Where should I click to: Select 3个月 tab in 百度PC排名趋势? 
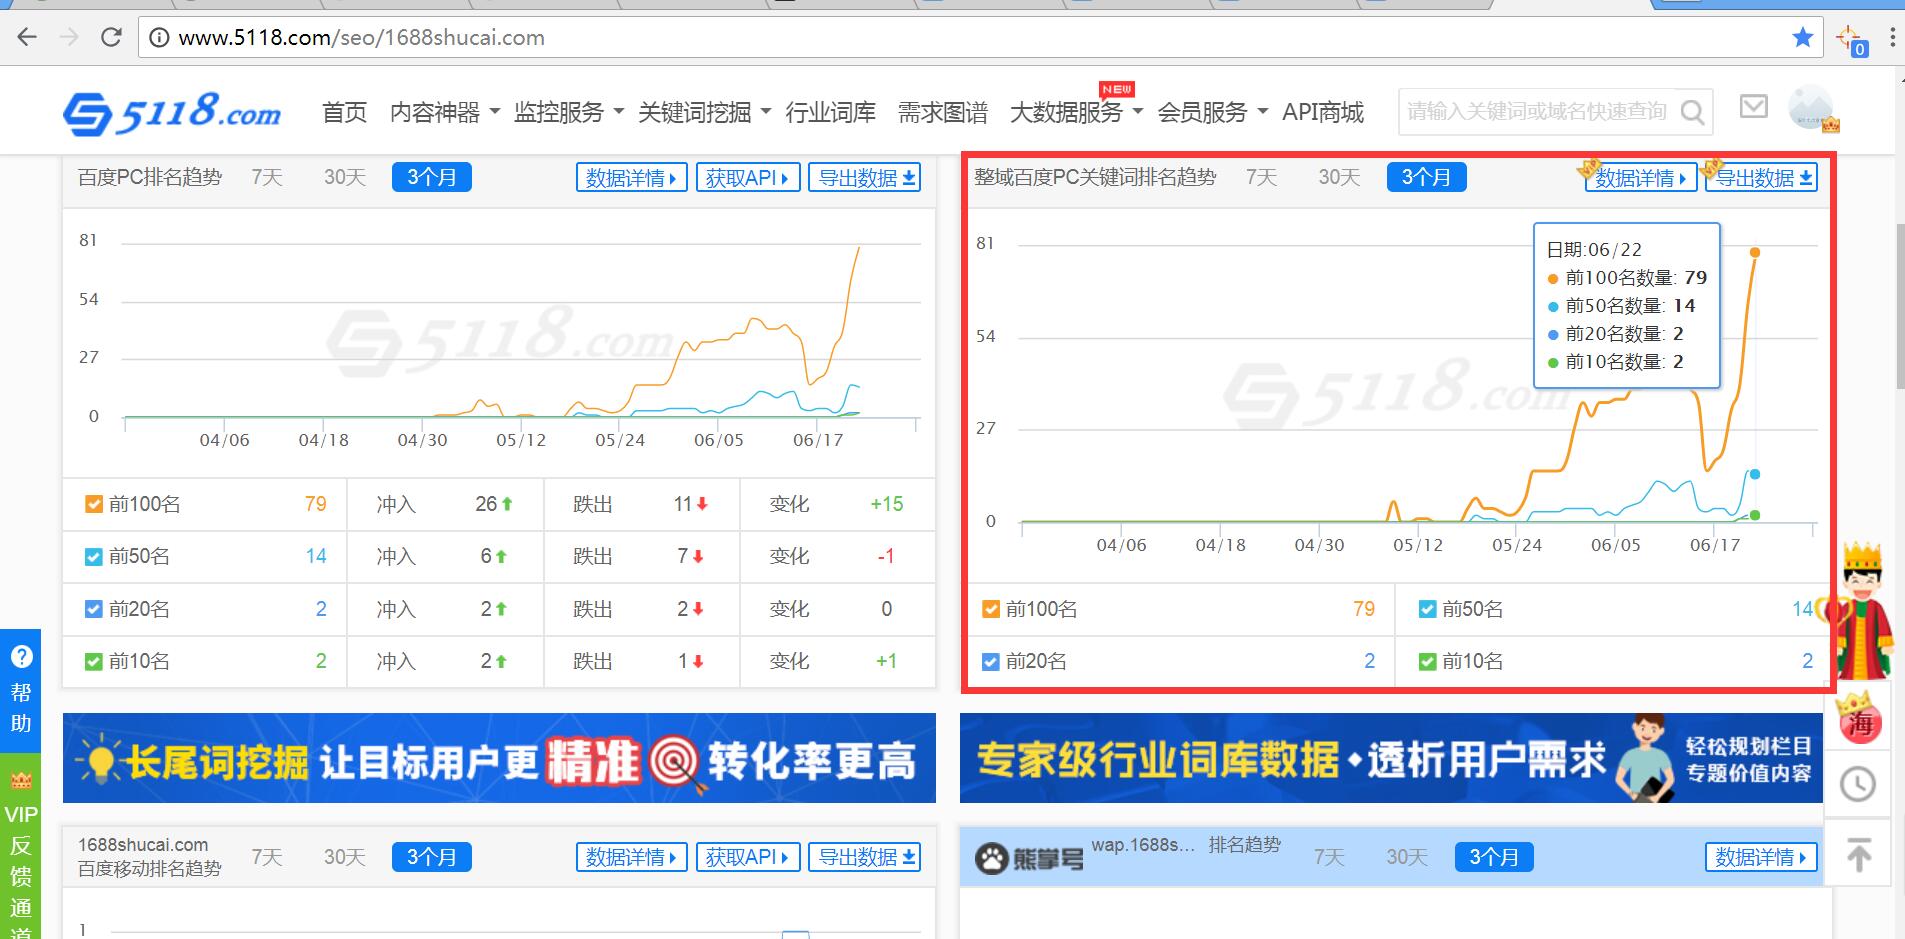(x=431, y=178)
